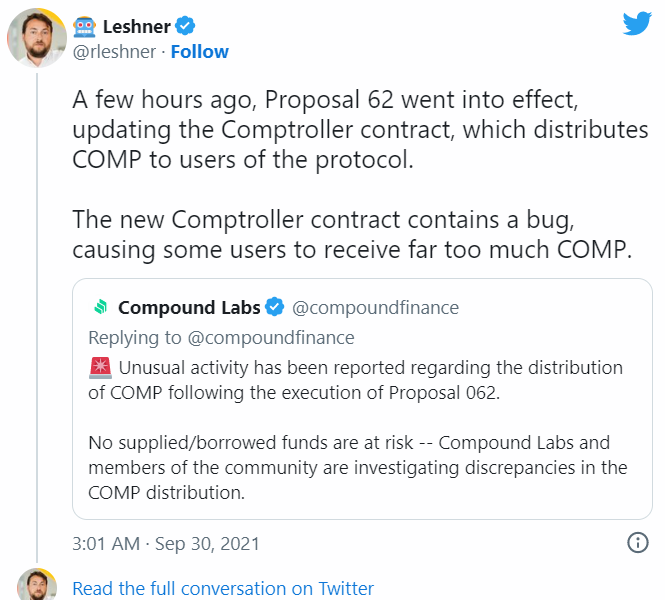The image size is (665, 600).
Task: Click the paragraph about the Comptroller bug
Action: [354, 233]
